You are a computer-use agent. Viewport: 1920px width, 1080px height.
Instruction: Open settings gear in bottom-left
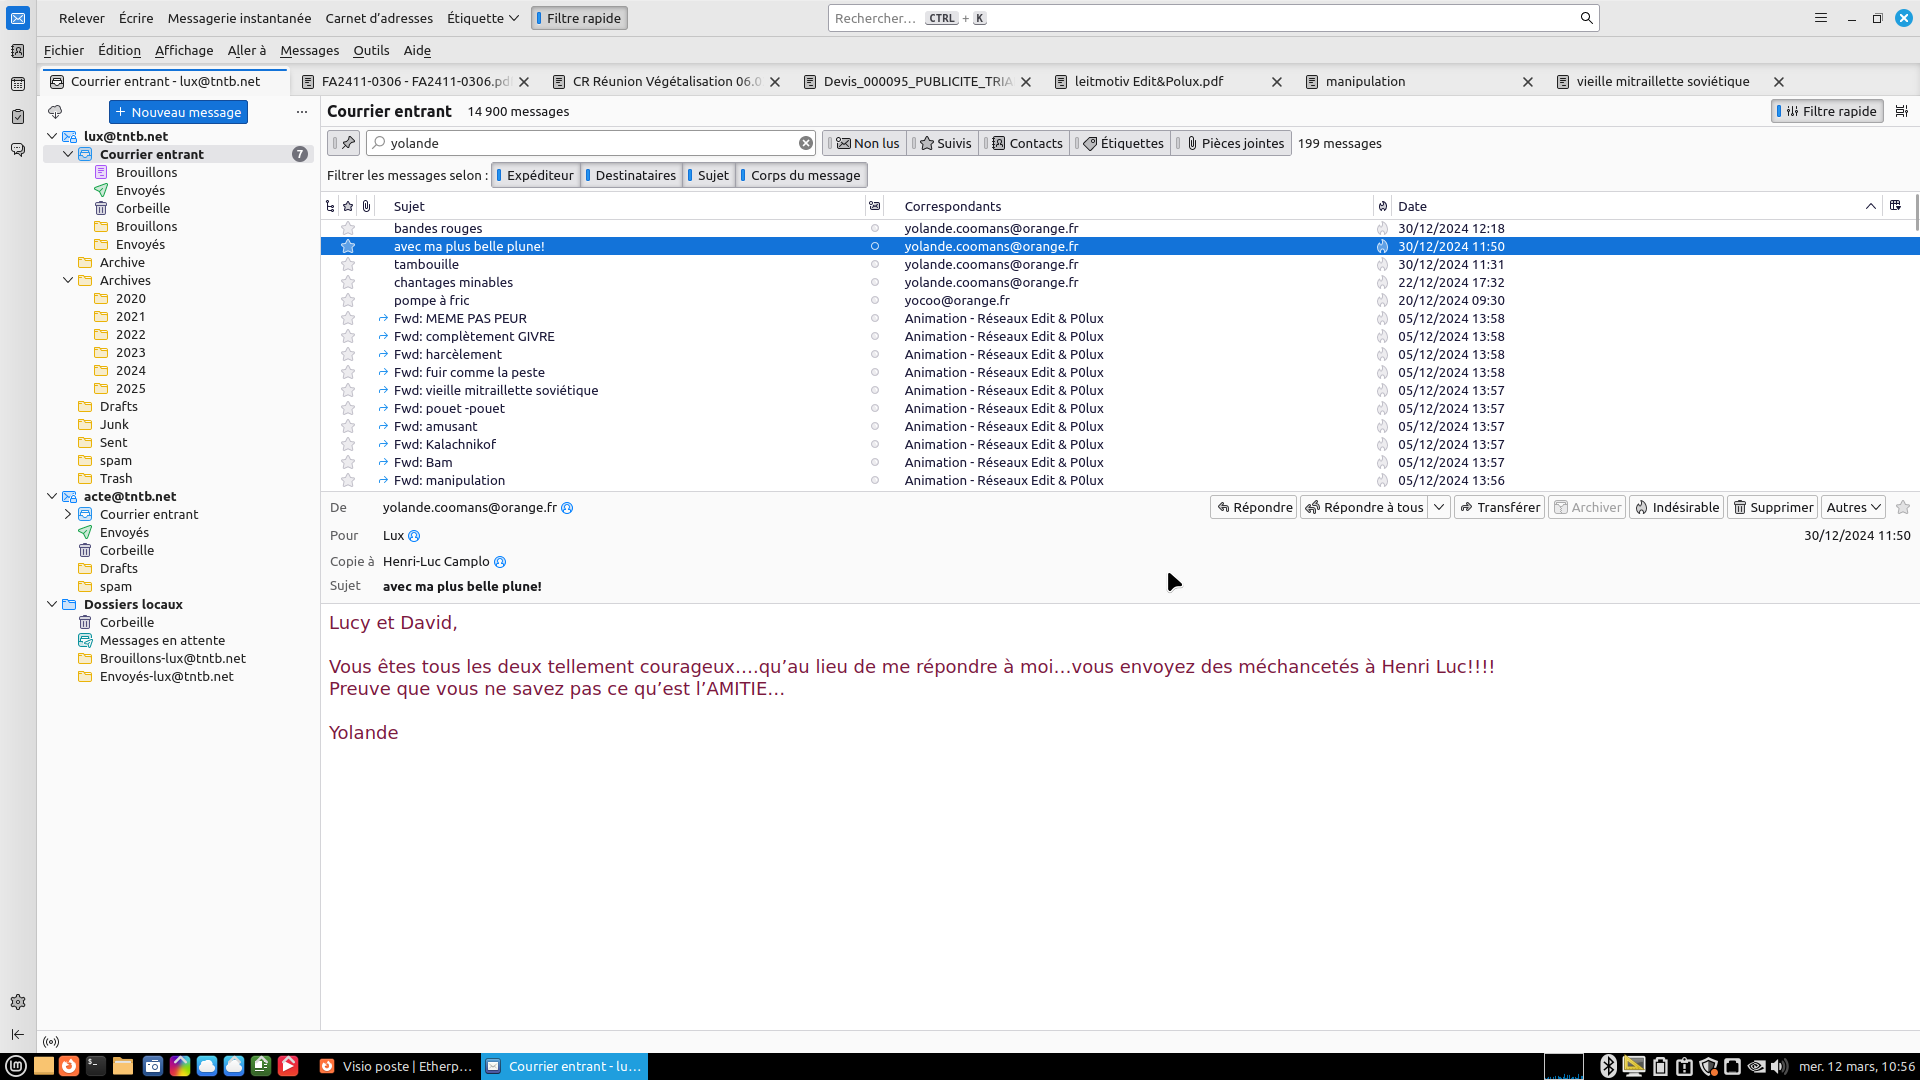(x=17, y=1002)
